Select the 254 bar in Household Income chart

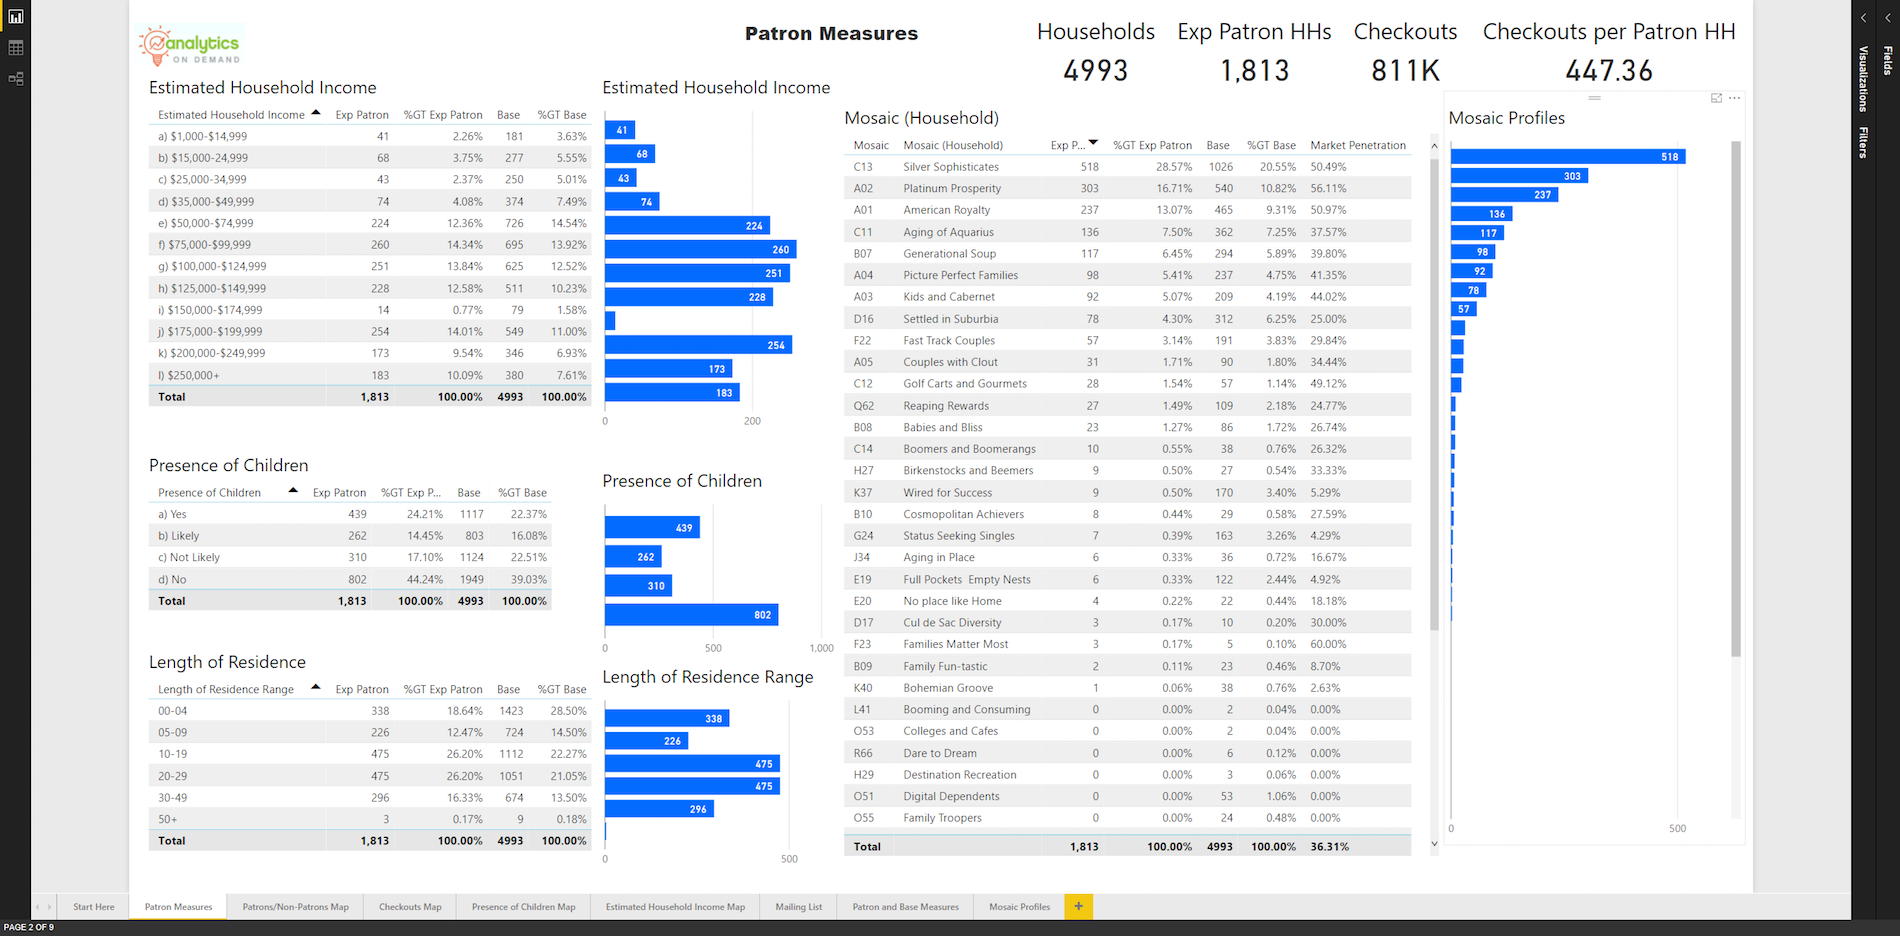[x=698, y=345]
